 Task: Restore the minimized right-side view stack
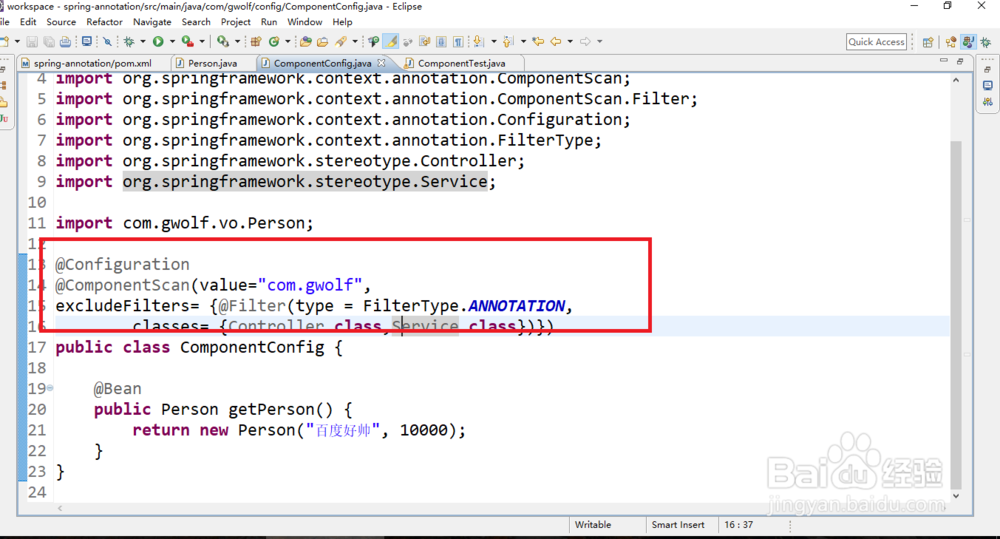tap(988, 69)
